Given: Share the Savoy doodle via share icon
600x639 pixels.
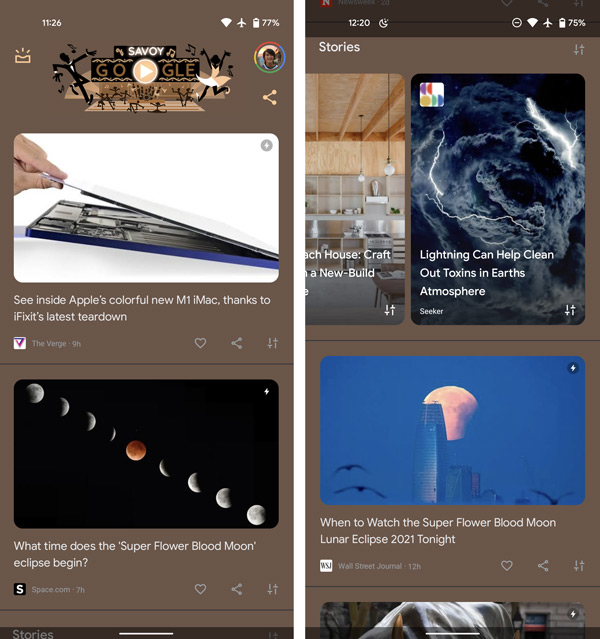Looking at the screenshot, I should click(269, 97).
